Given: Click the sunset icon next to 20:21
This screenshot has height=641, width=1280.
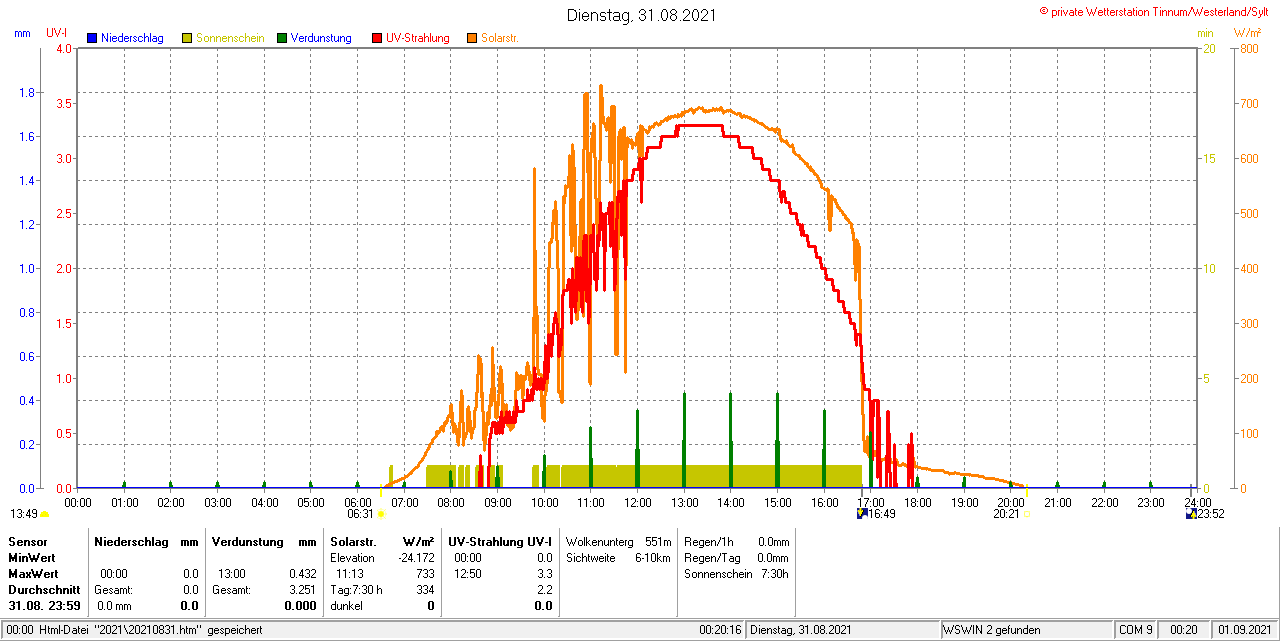Looking at the screenshot, I should (x=1025, y=514).
